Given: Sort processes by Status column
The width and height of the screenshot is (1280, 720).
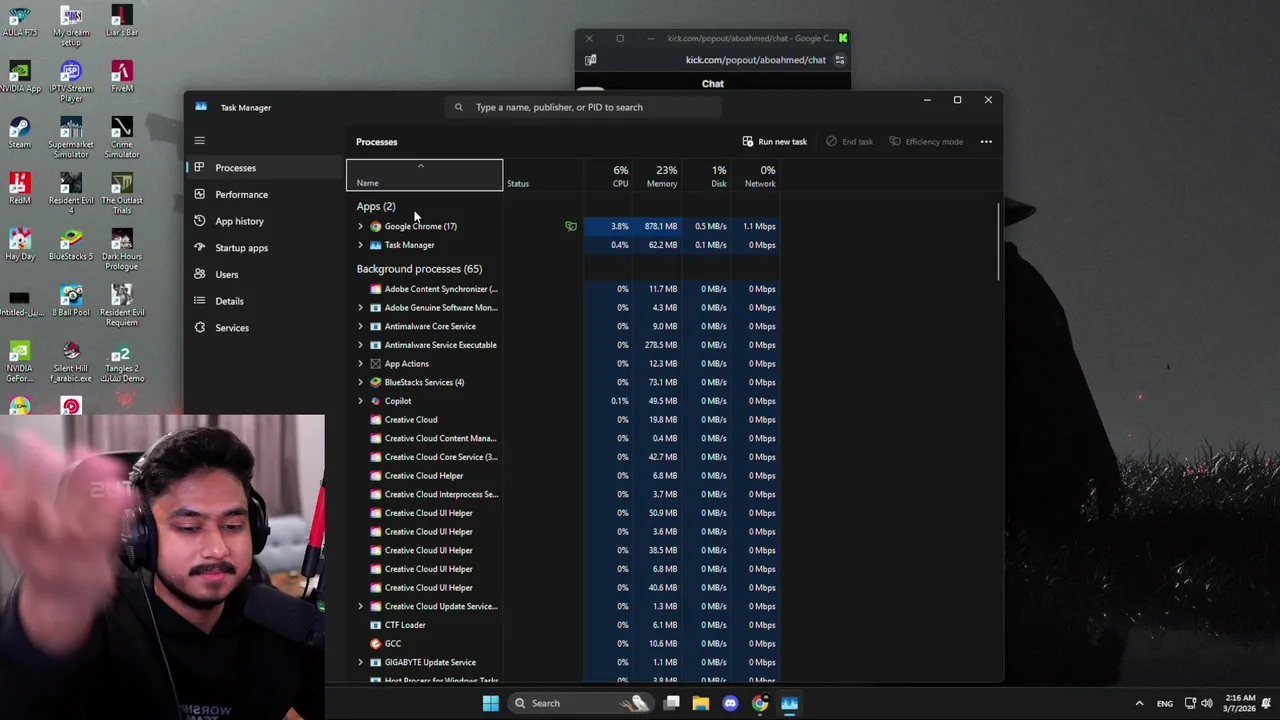Looking at the screenshot, I should 544,175.
